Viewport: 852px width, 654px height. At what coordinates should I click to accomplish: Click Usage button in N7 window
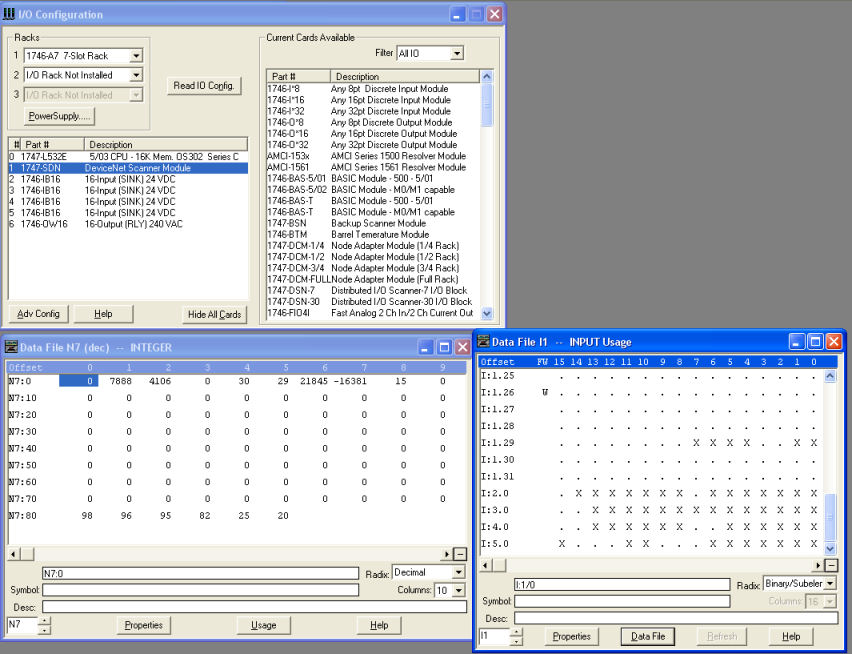(x=264, y=625)
